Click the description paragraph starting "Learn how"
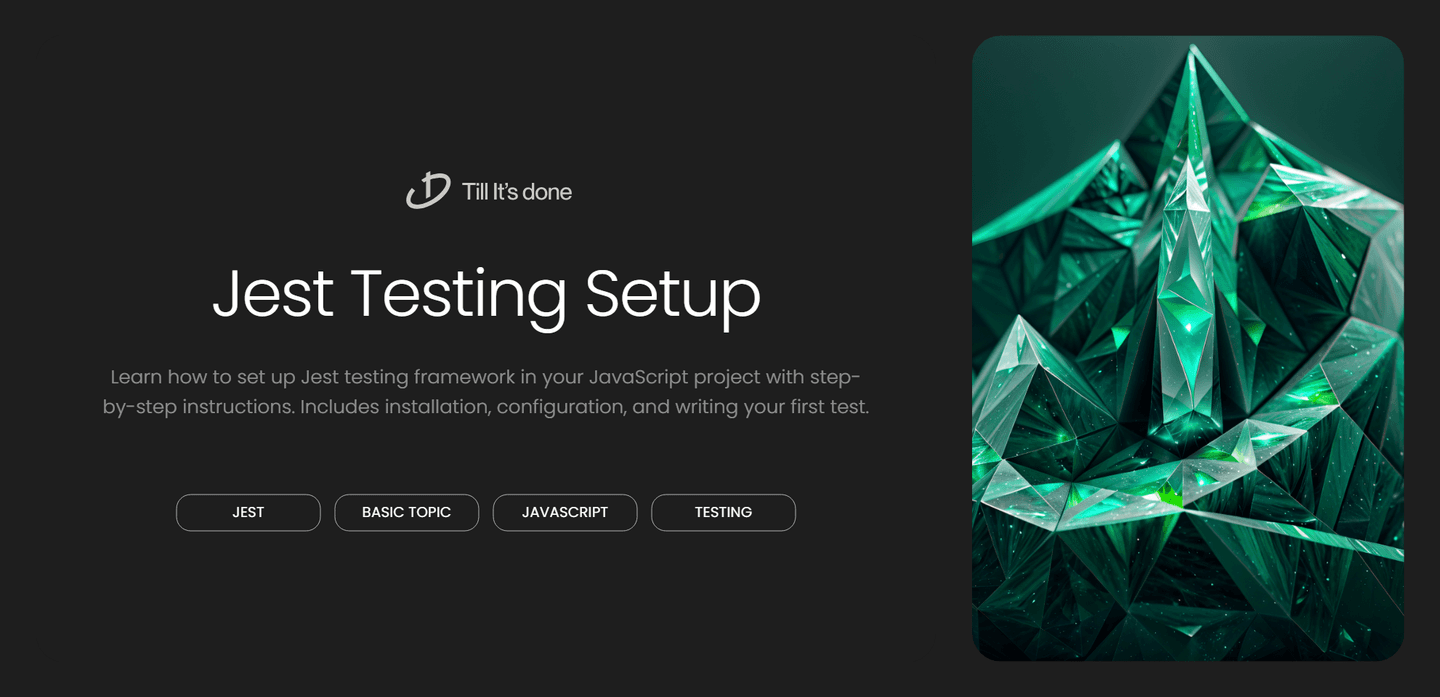Image resolution: width=1440 pixels, height=697 pixels. pos(486,392)
